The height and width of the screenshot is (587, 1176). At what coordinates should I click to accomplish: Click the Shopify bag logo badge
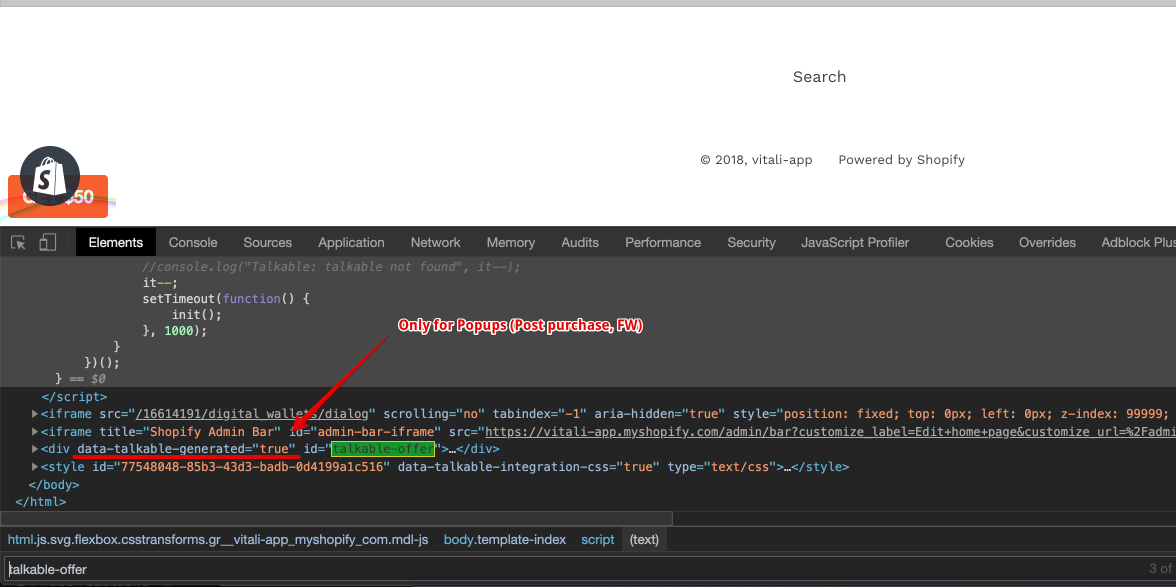[50, 175]
